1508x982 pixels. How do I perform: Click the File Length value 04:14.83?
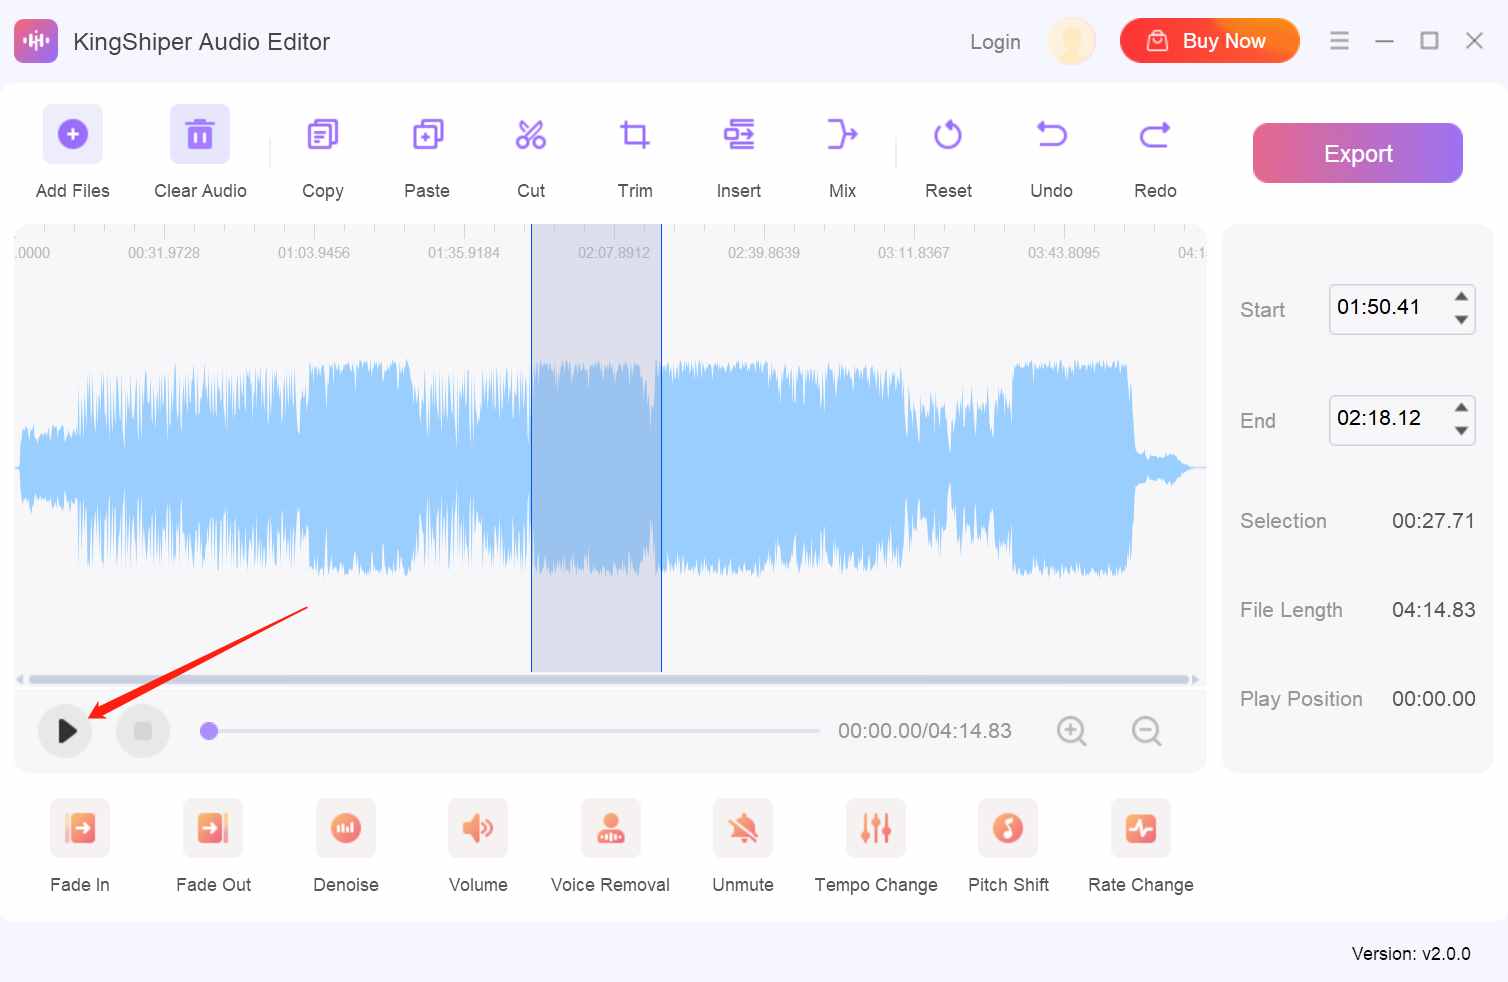coord(1433,610)
